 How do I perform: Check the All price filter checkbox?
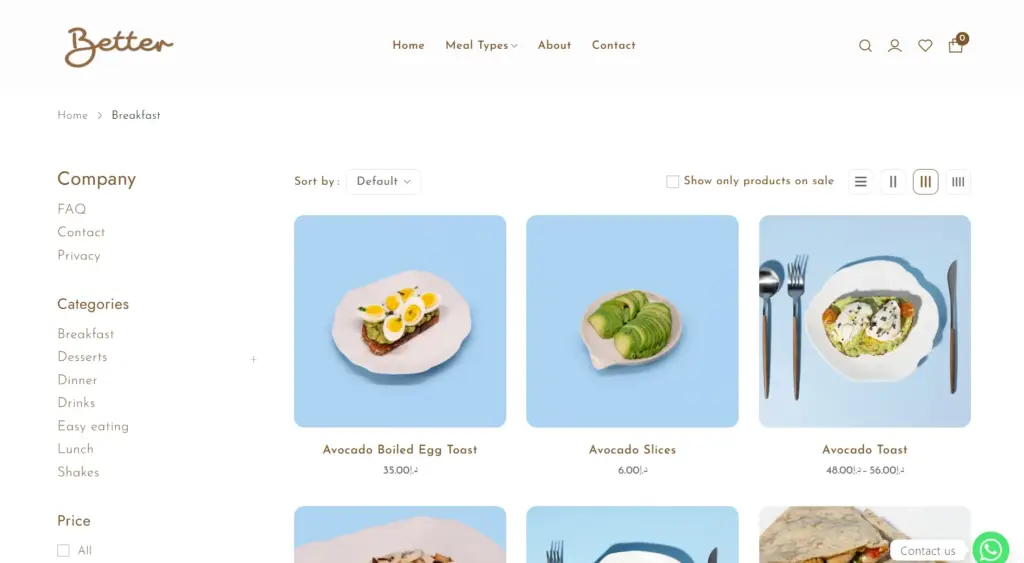click(63, 551)
